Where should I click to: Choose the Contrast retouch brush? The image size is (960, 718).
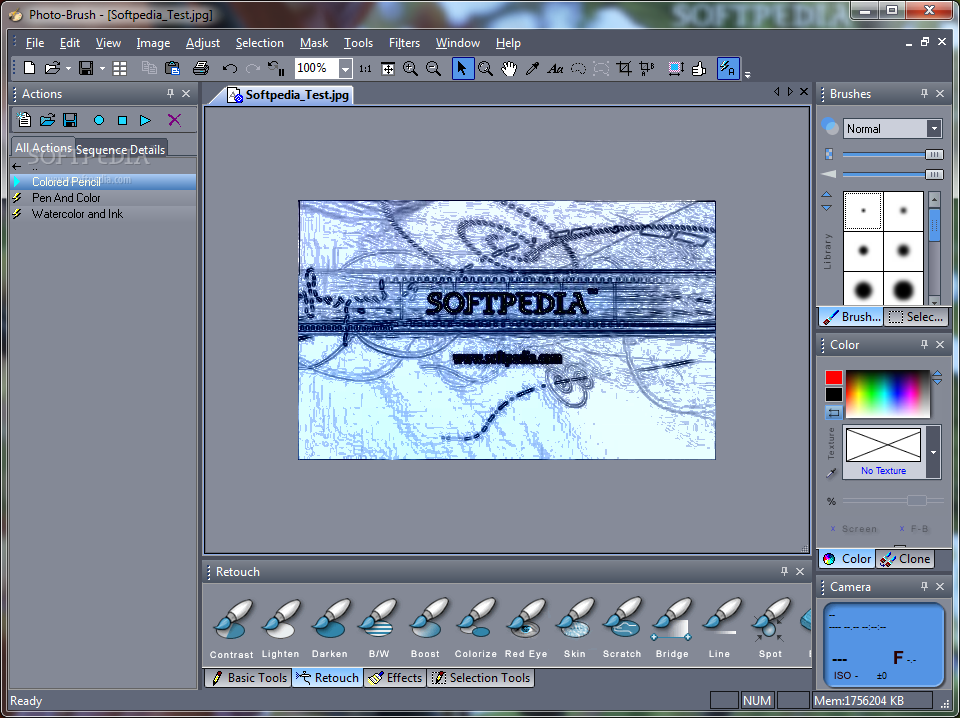coord(231,629)
